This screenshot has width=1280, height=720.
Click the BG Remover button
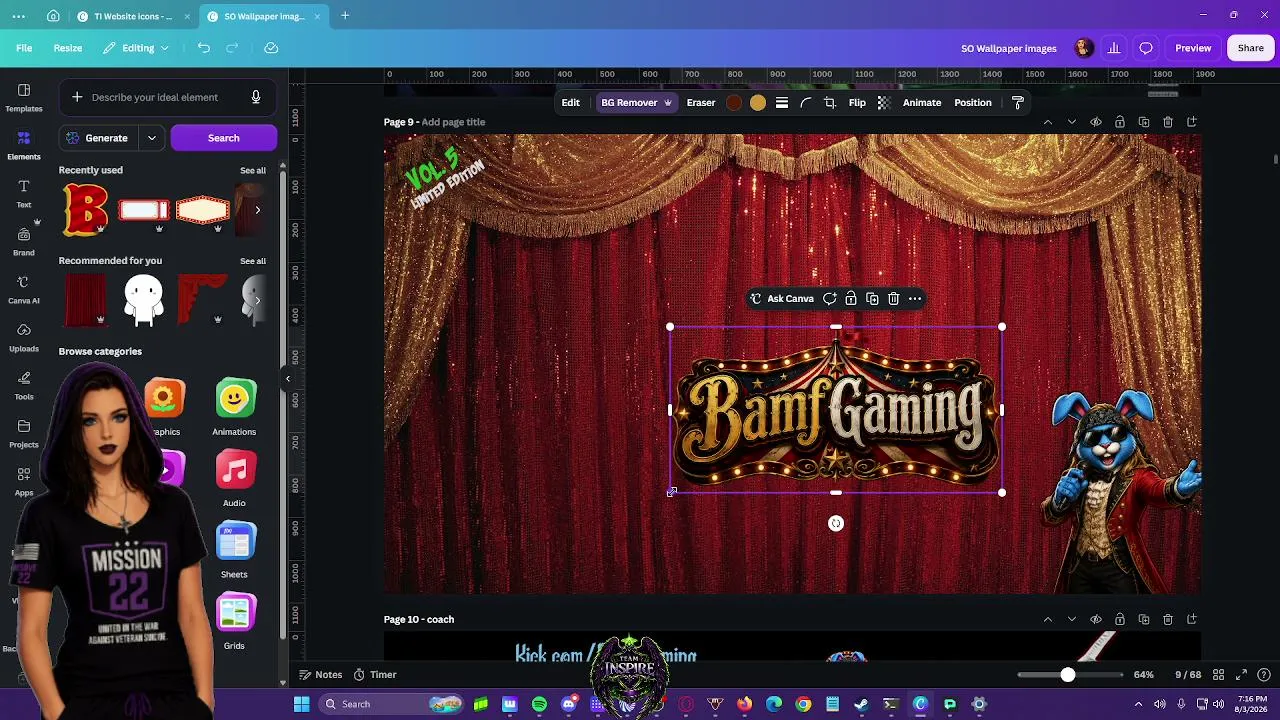(x=636, y=103)
